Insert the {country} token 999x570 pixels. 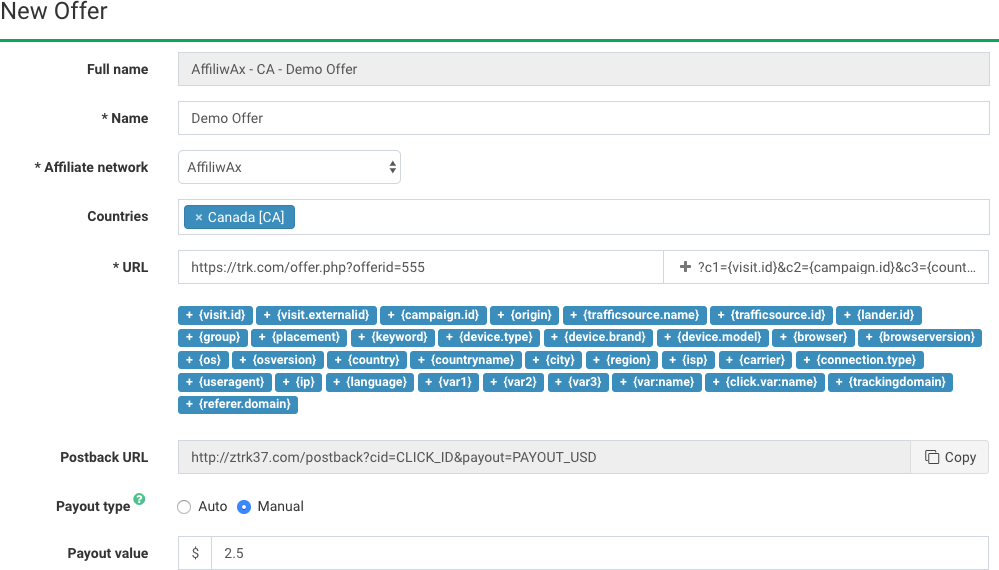(x=367, y=360)
